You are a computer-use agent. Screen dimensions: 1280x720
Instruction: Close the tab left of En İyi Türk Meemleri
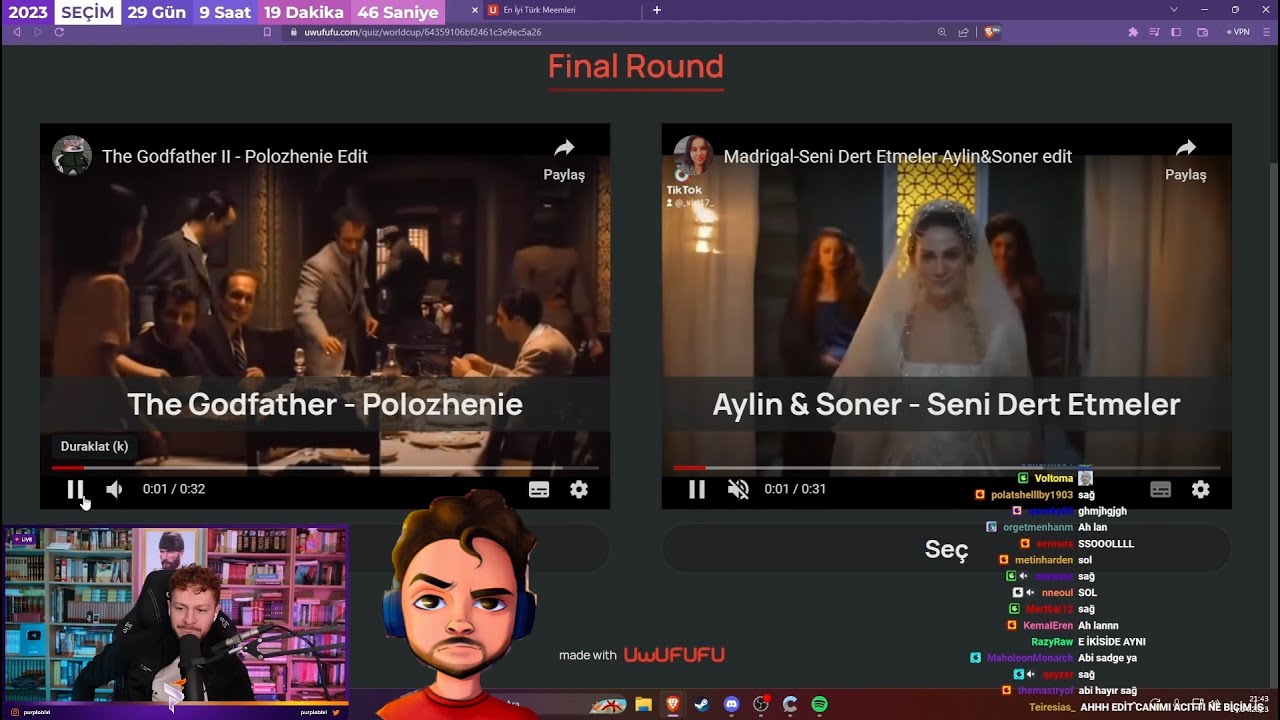(475, 10)
